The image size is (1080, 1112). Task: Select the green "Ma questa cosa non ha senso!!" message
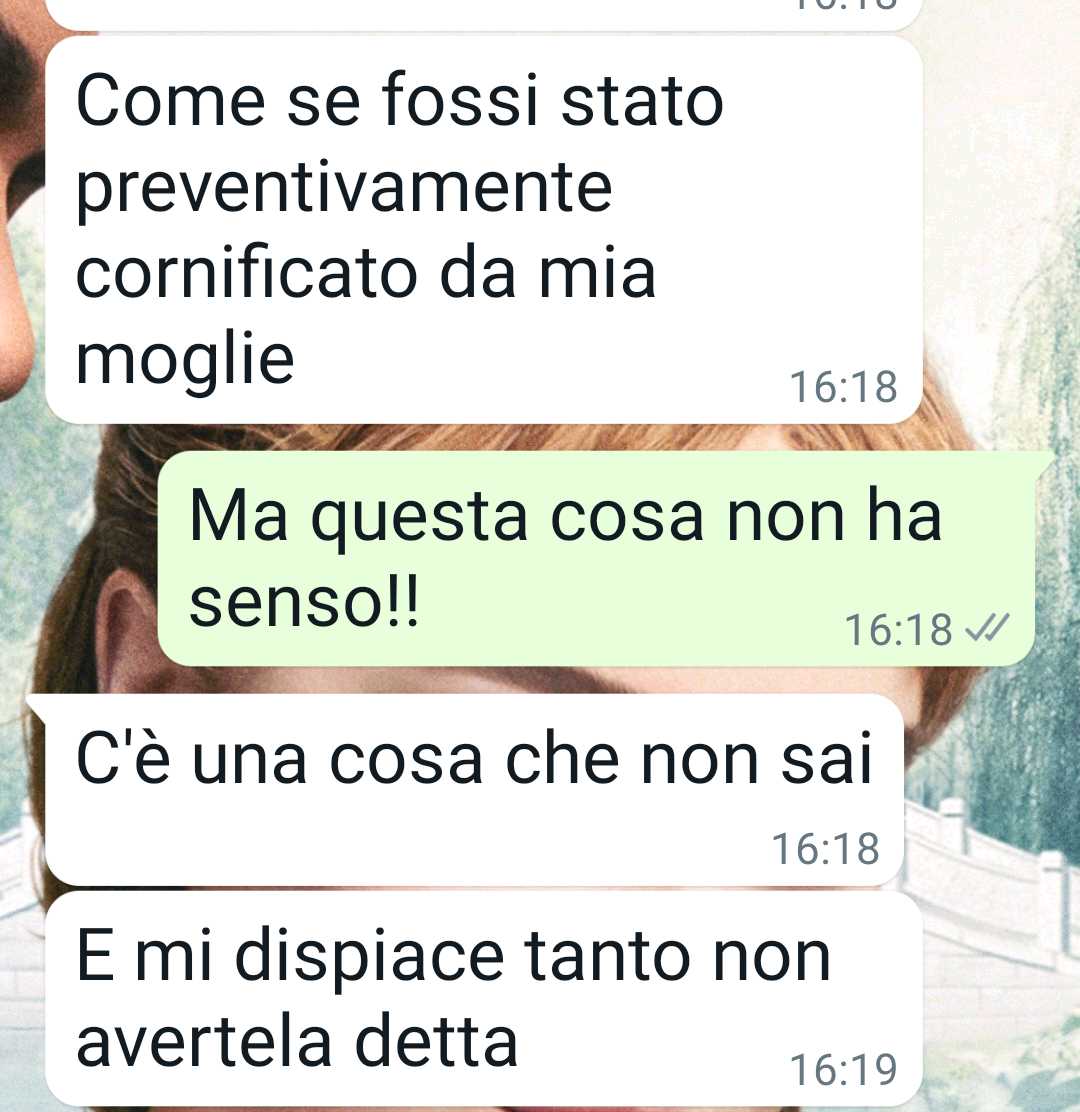[596, 558]
